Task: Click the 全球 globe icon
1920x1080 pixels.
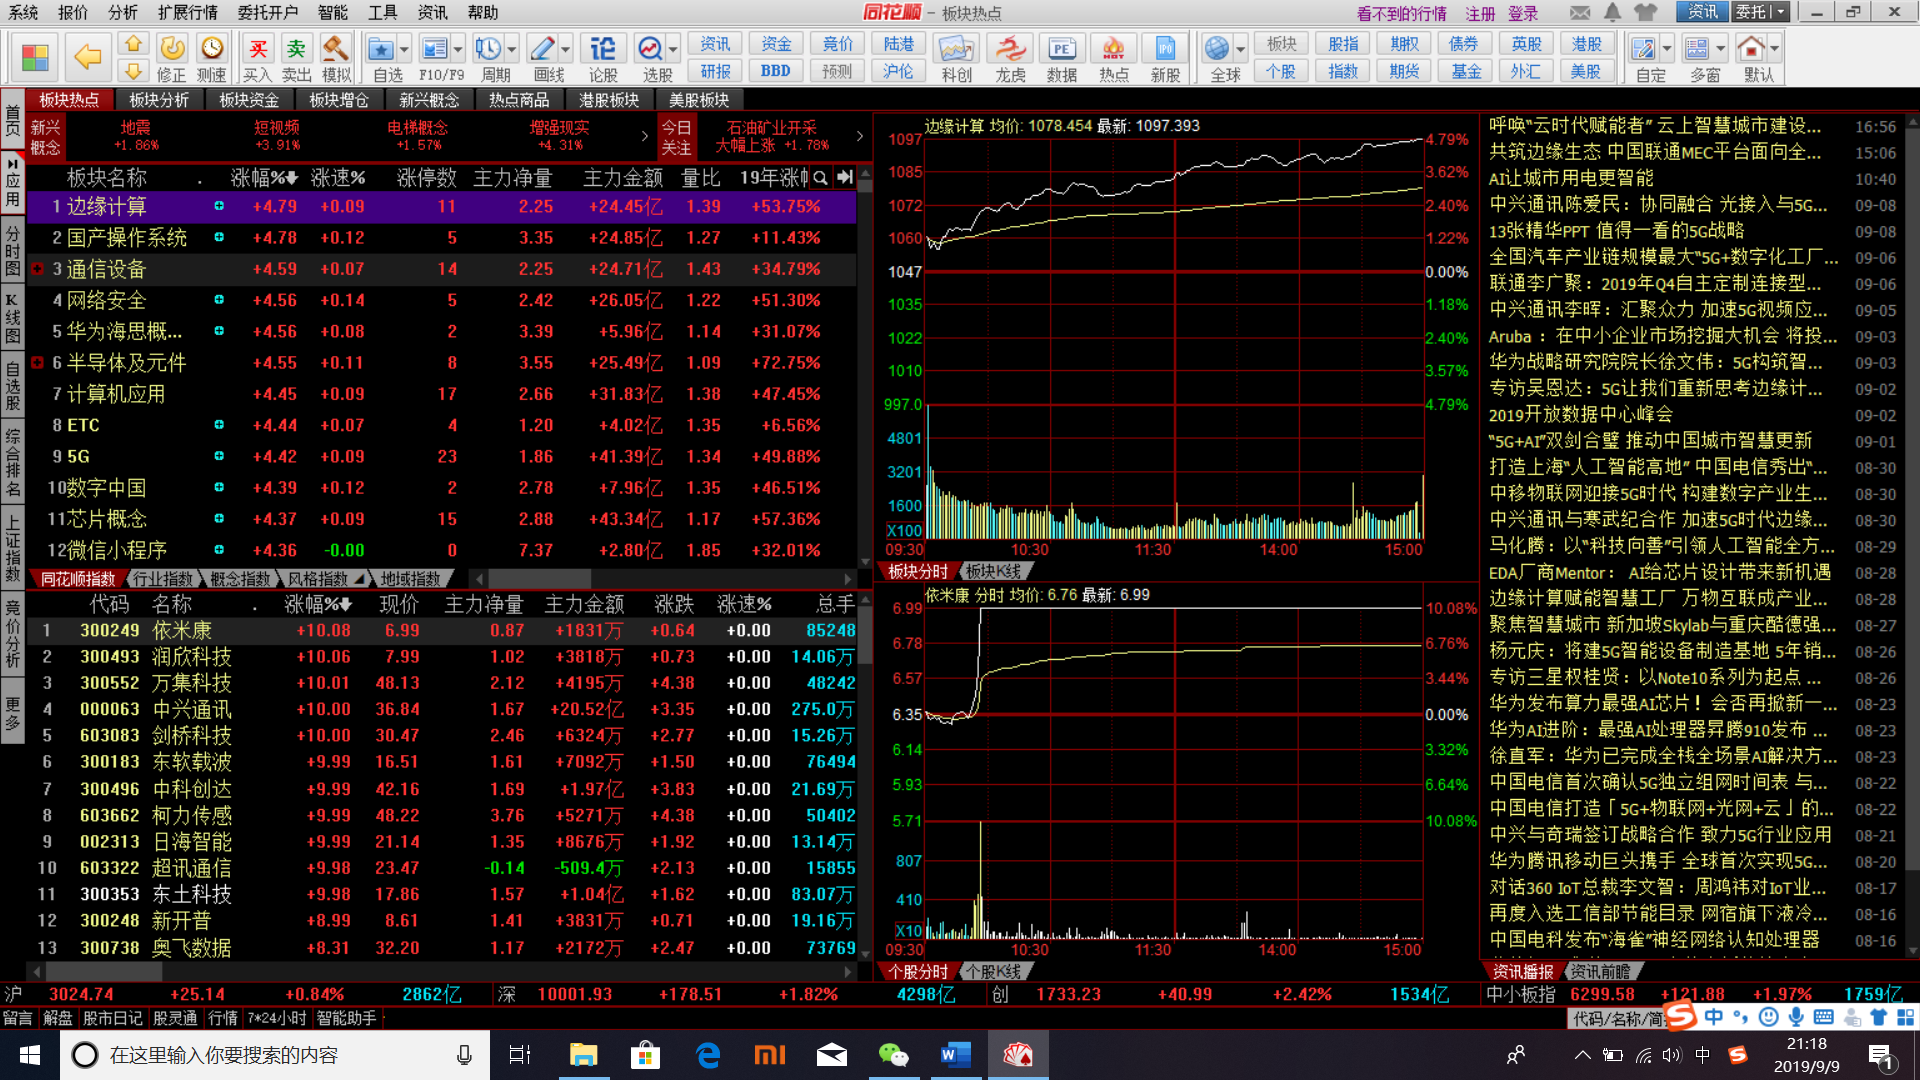Action: (x=1217, y=49)
